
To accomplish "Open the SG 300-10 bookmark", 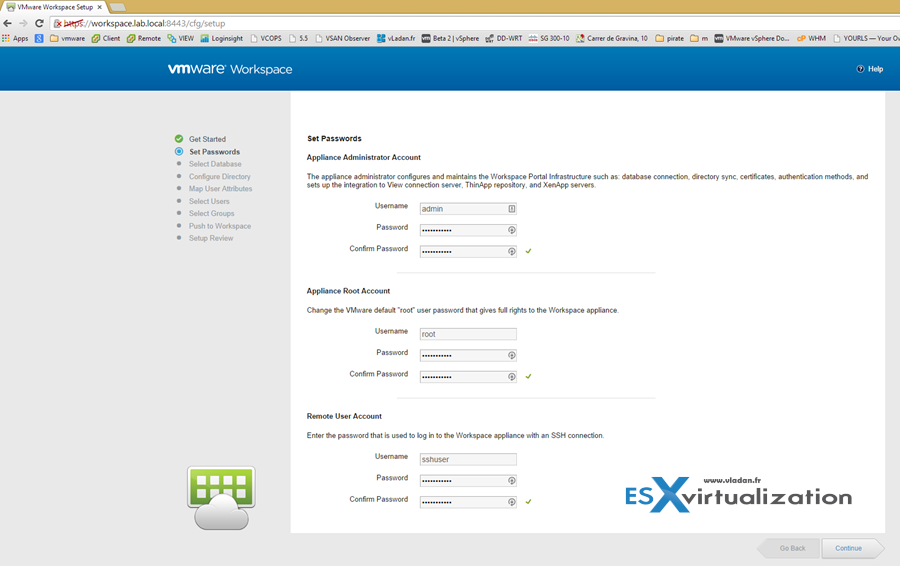I will click(549, 38).
